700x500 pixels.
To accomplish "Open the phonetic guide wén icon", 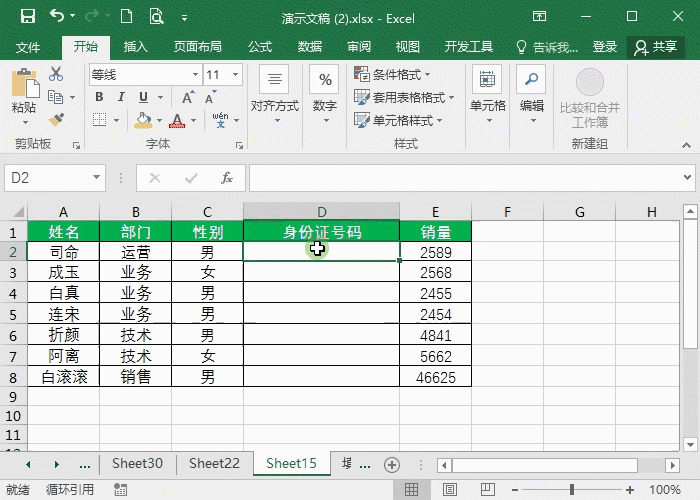I will pos(221,120).
